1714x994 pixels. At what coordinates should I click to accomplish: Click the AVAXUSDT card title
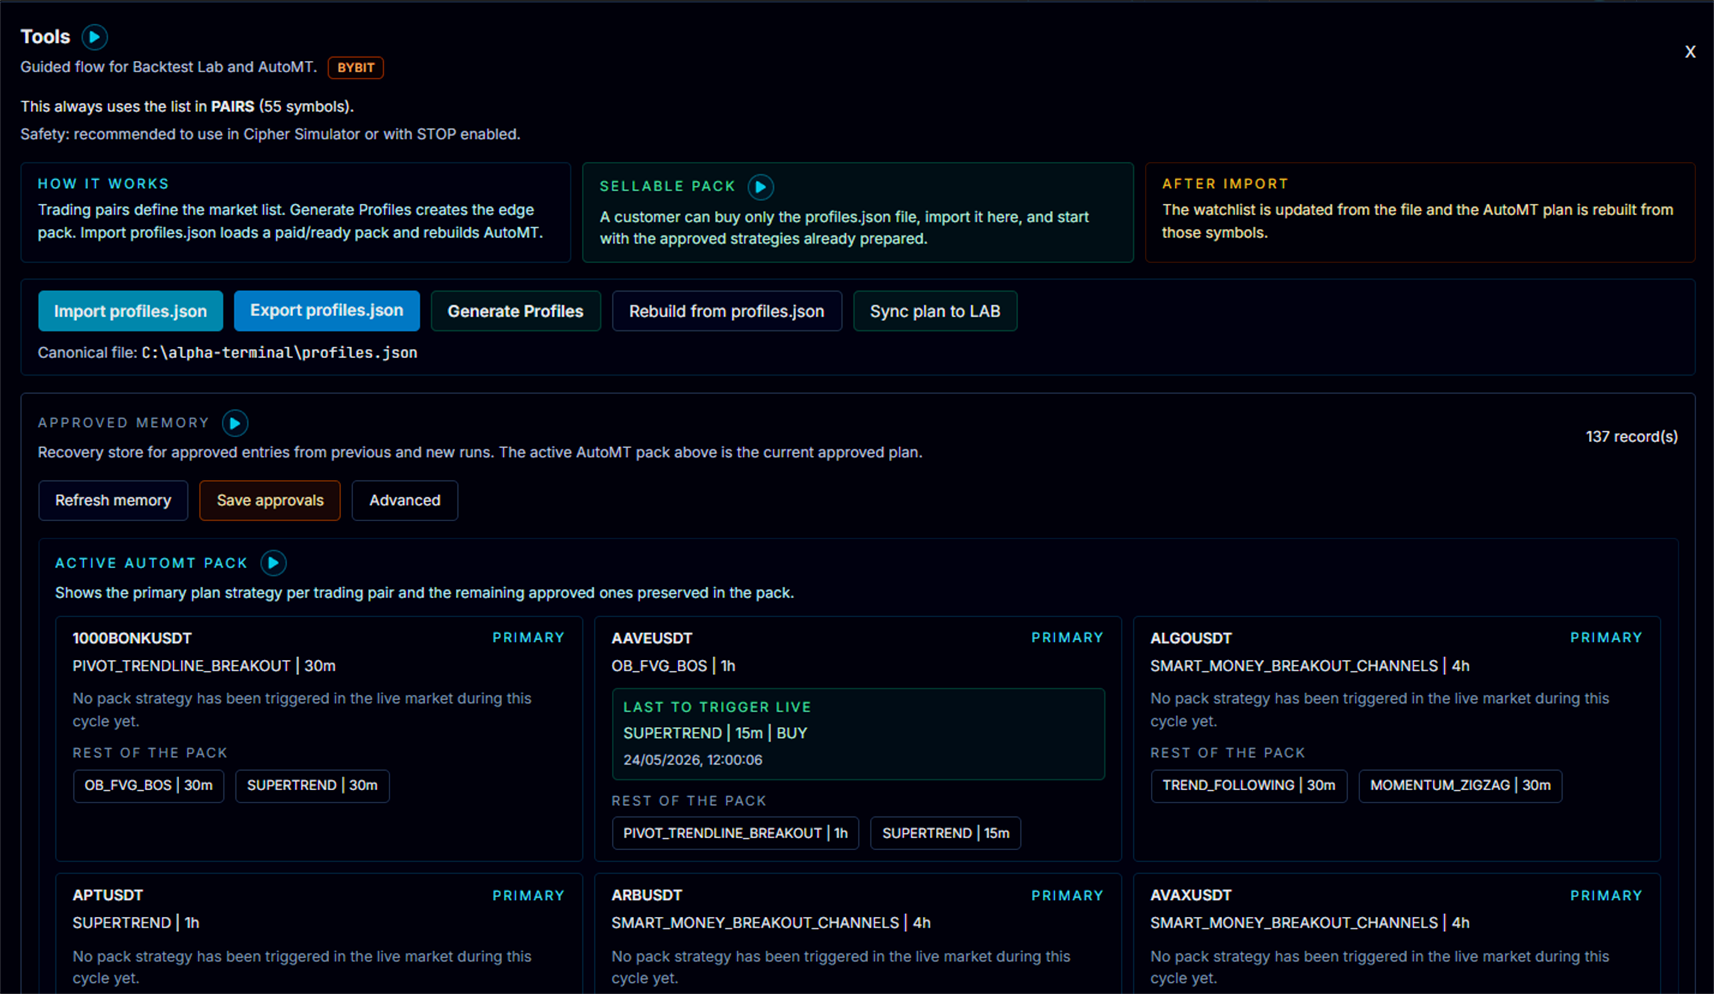coord(1191,895)
